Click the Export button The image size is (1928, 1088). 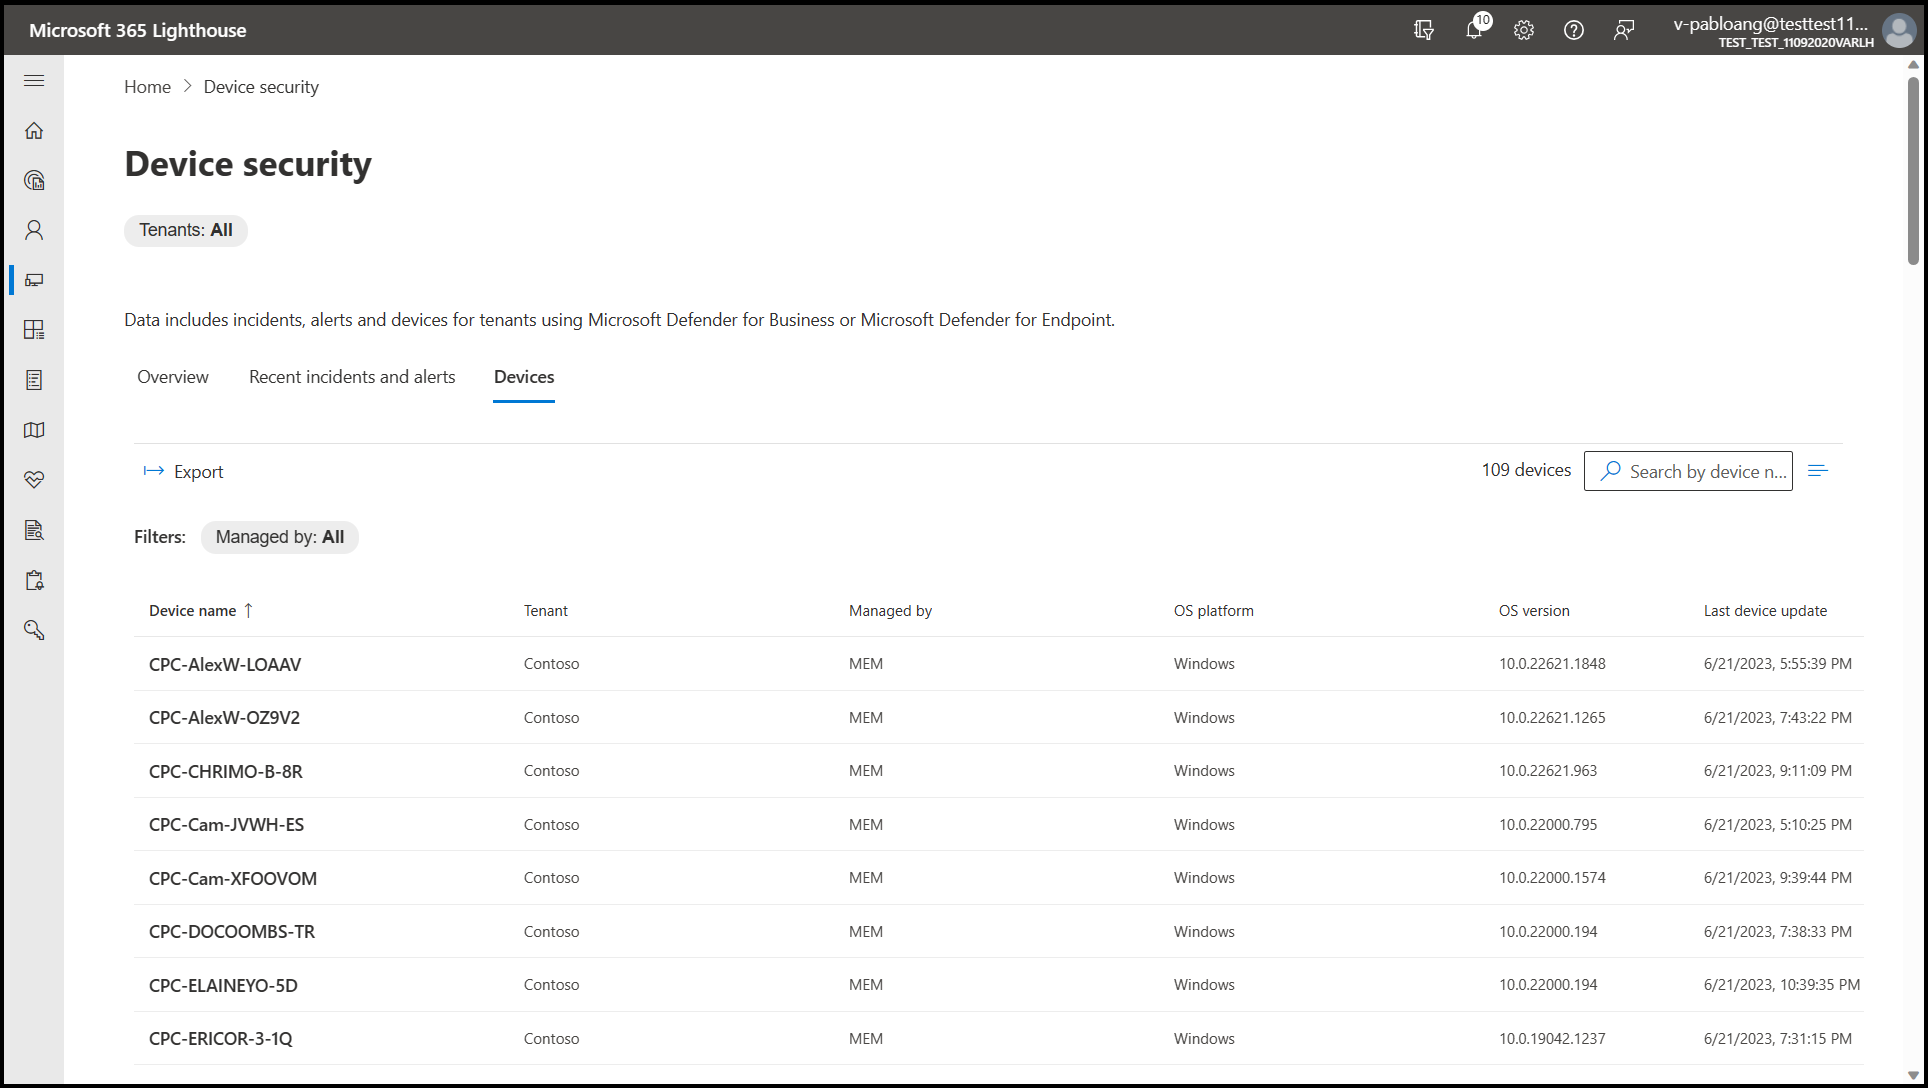point(184,472)
